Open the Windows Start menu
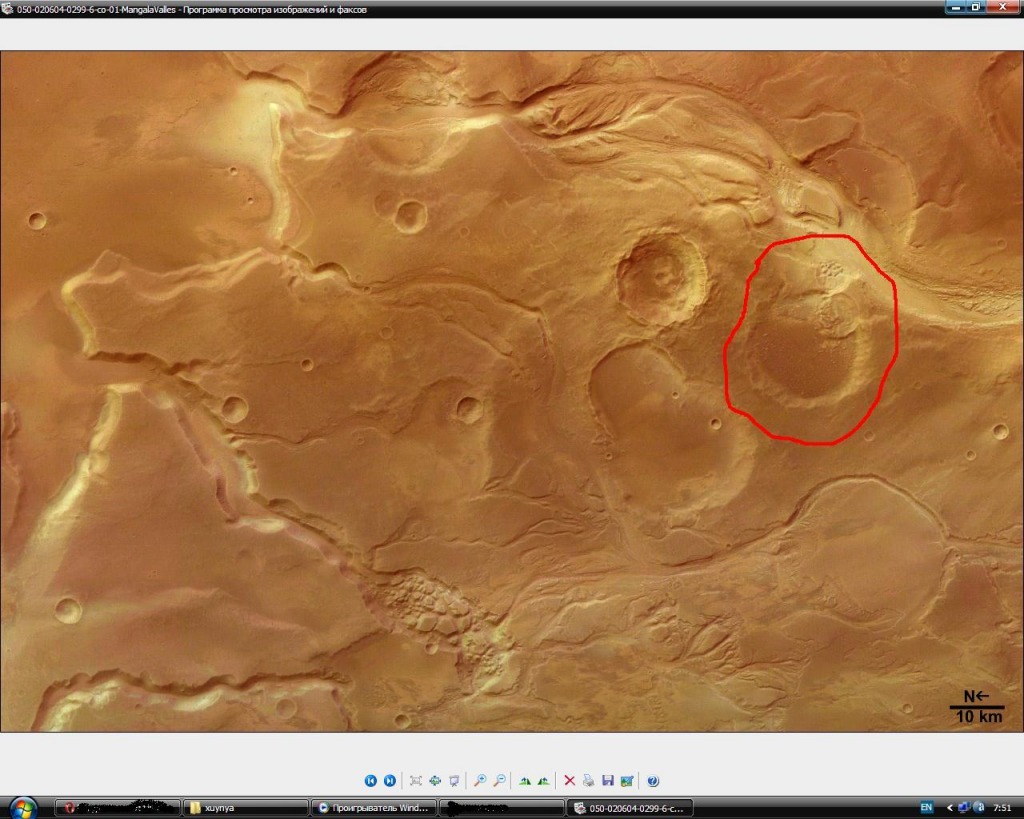The width and height of the screenshot is (1024, 819). point(22,807)
